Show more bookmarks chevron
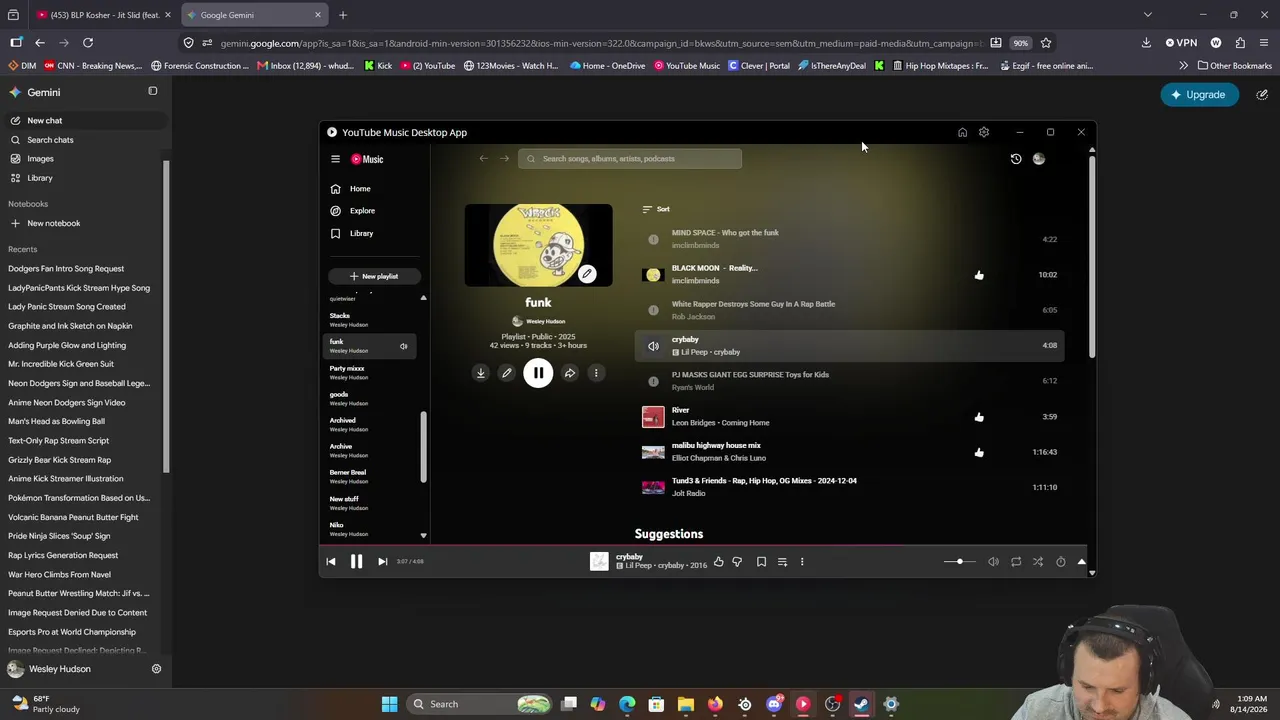The height and width of the screenshot is (720, 1280). coord(1184,66)
